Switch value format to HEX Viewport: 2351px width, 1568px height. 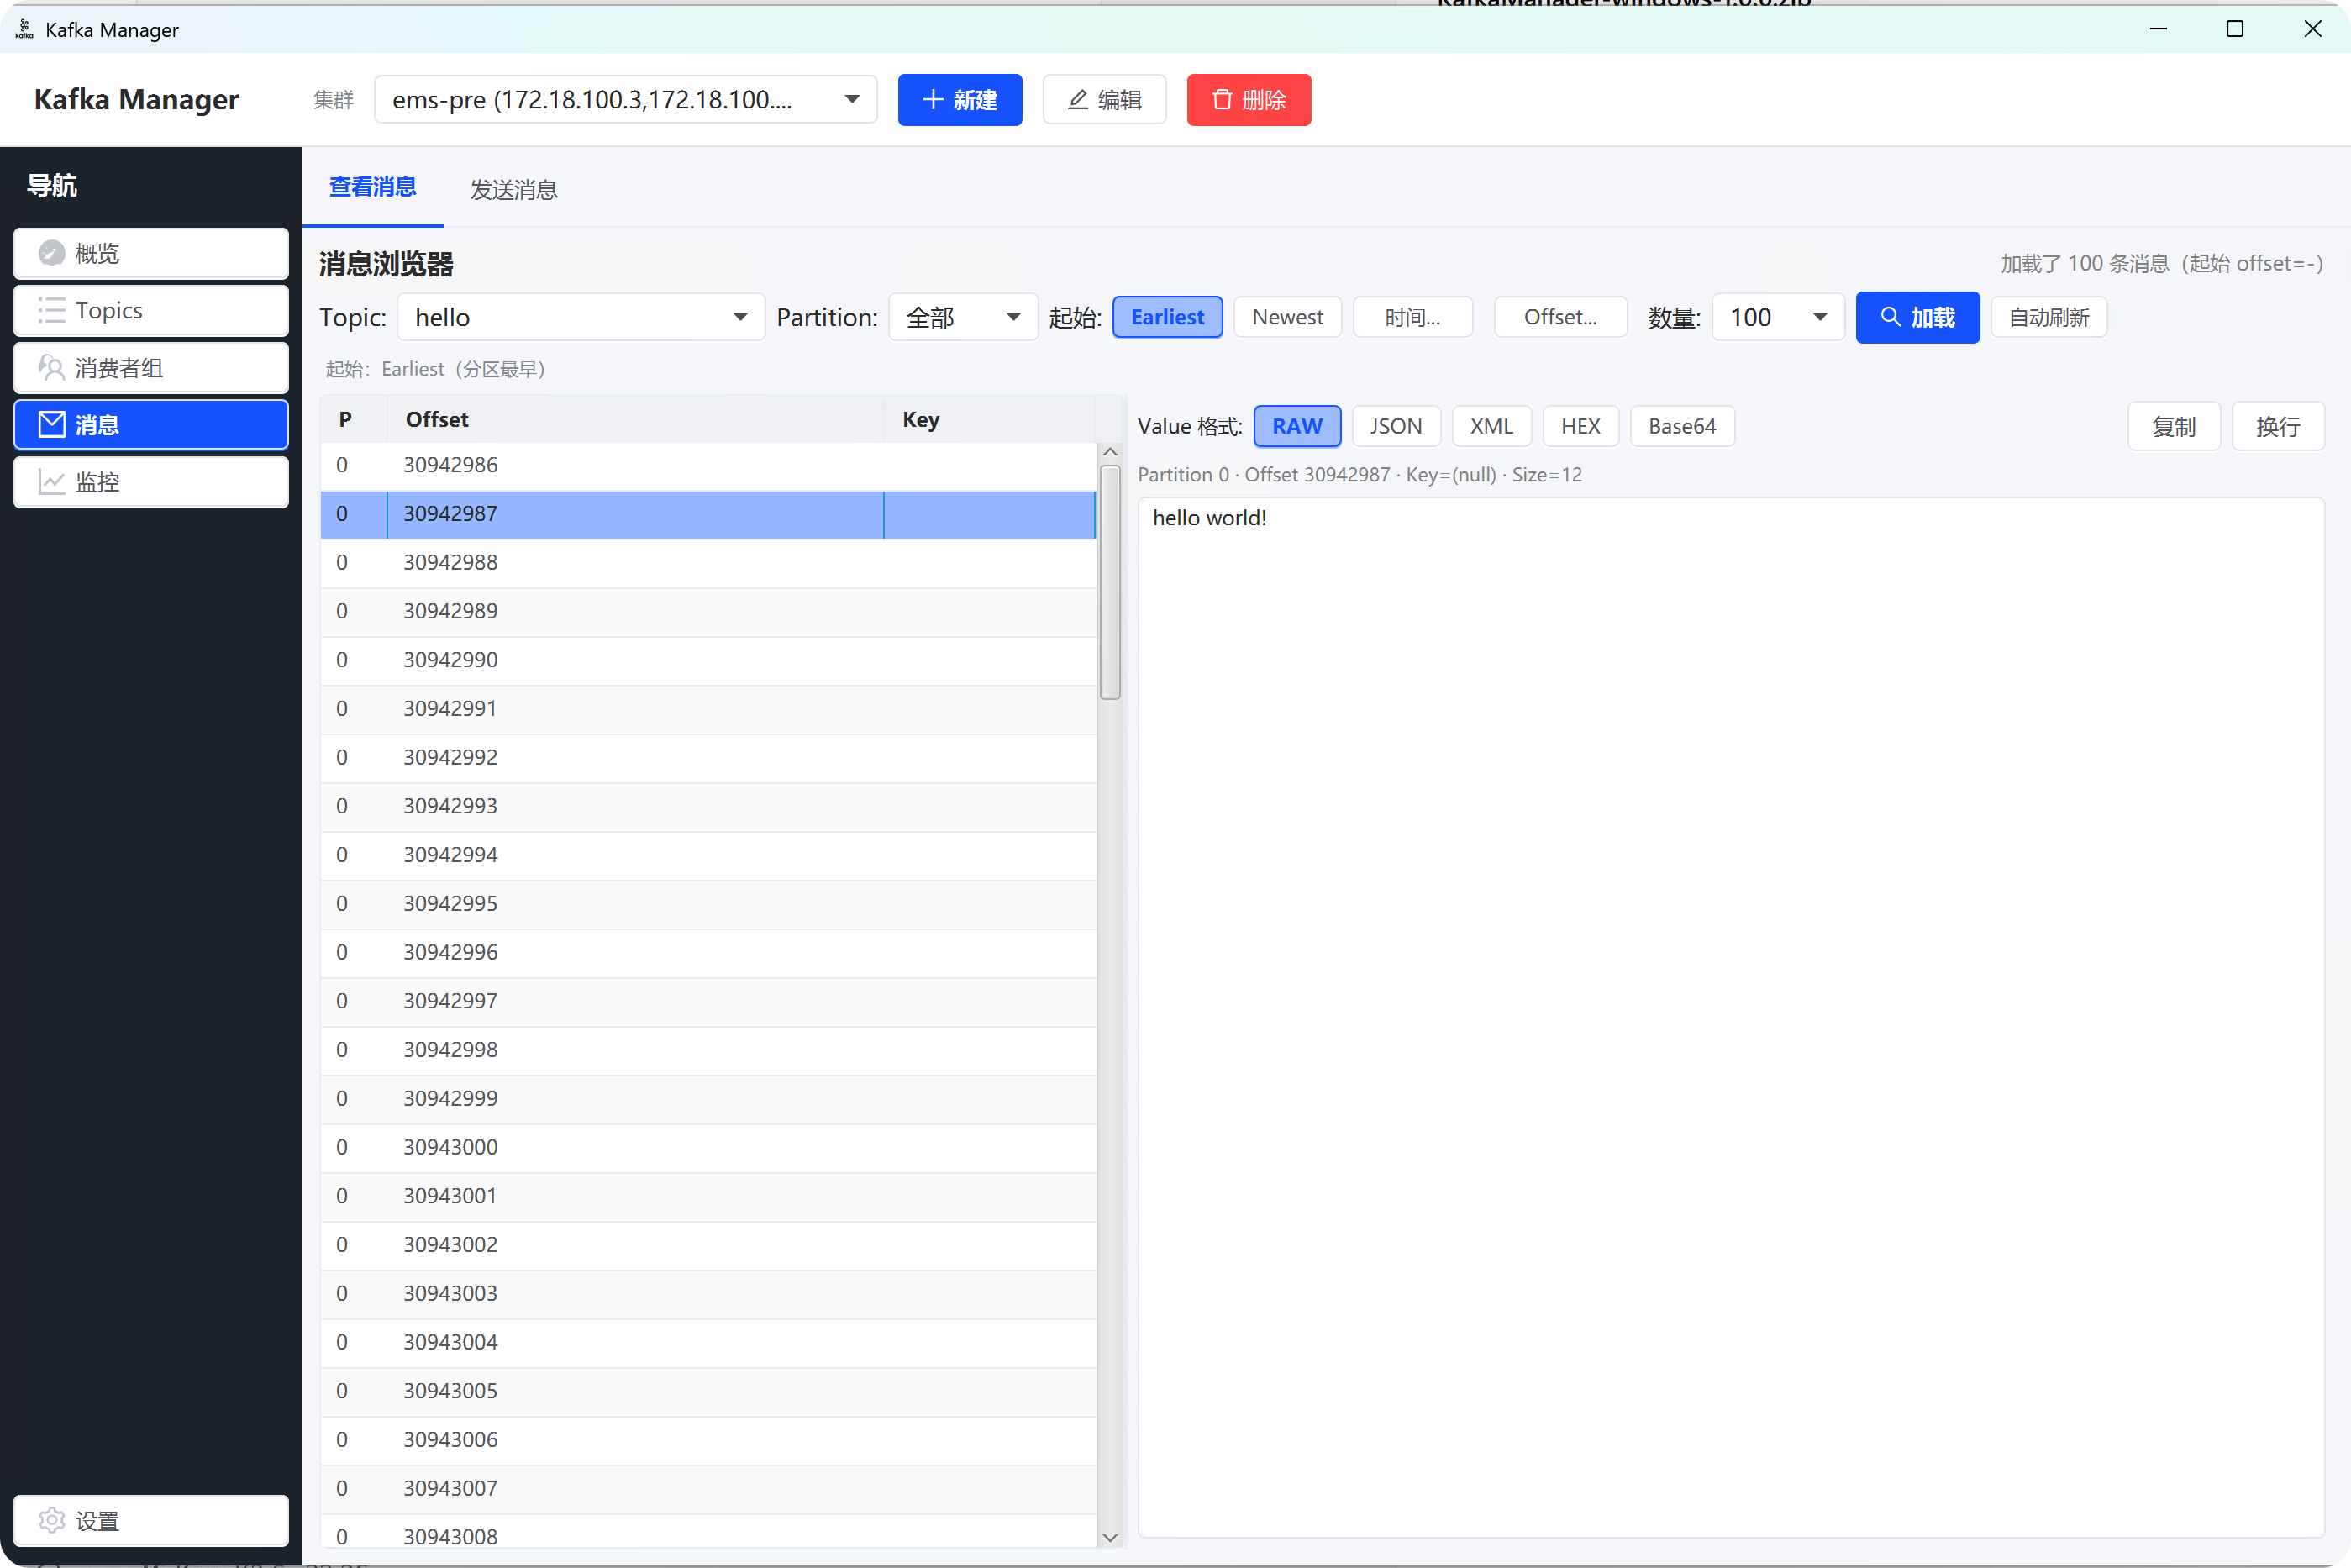(x=1580, y=426)
